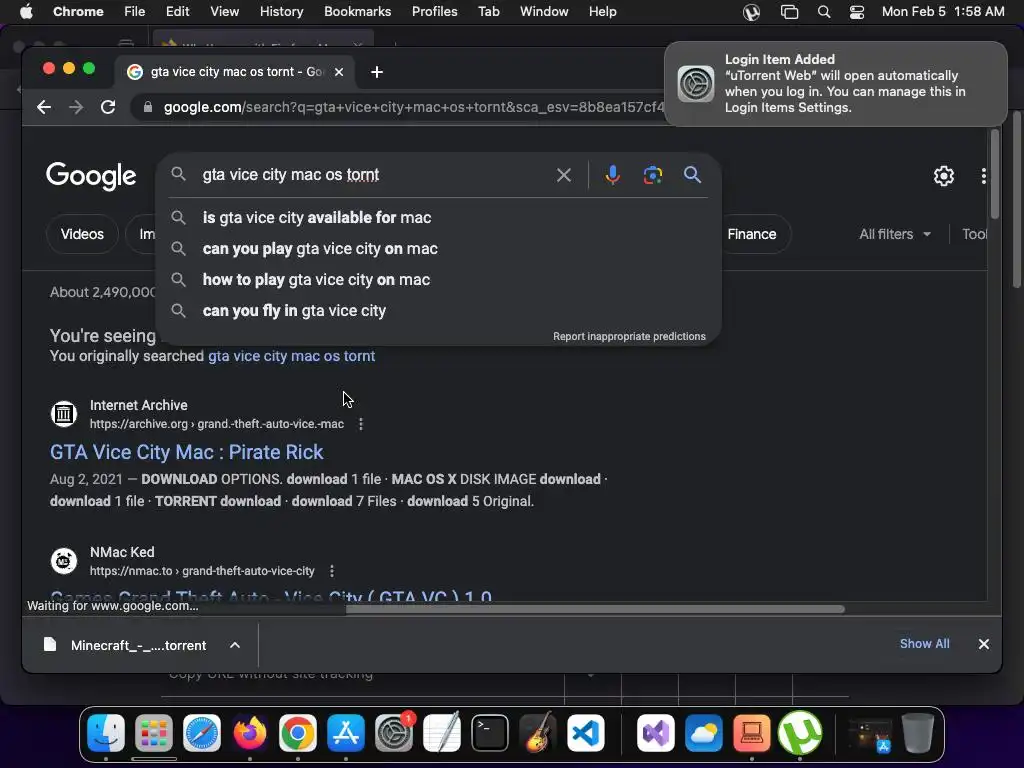Select suggestion 'is gta vice city available for mac'

(439, 217)
